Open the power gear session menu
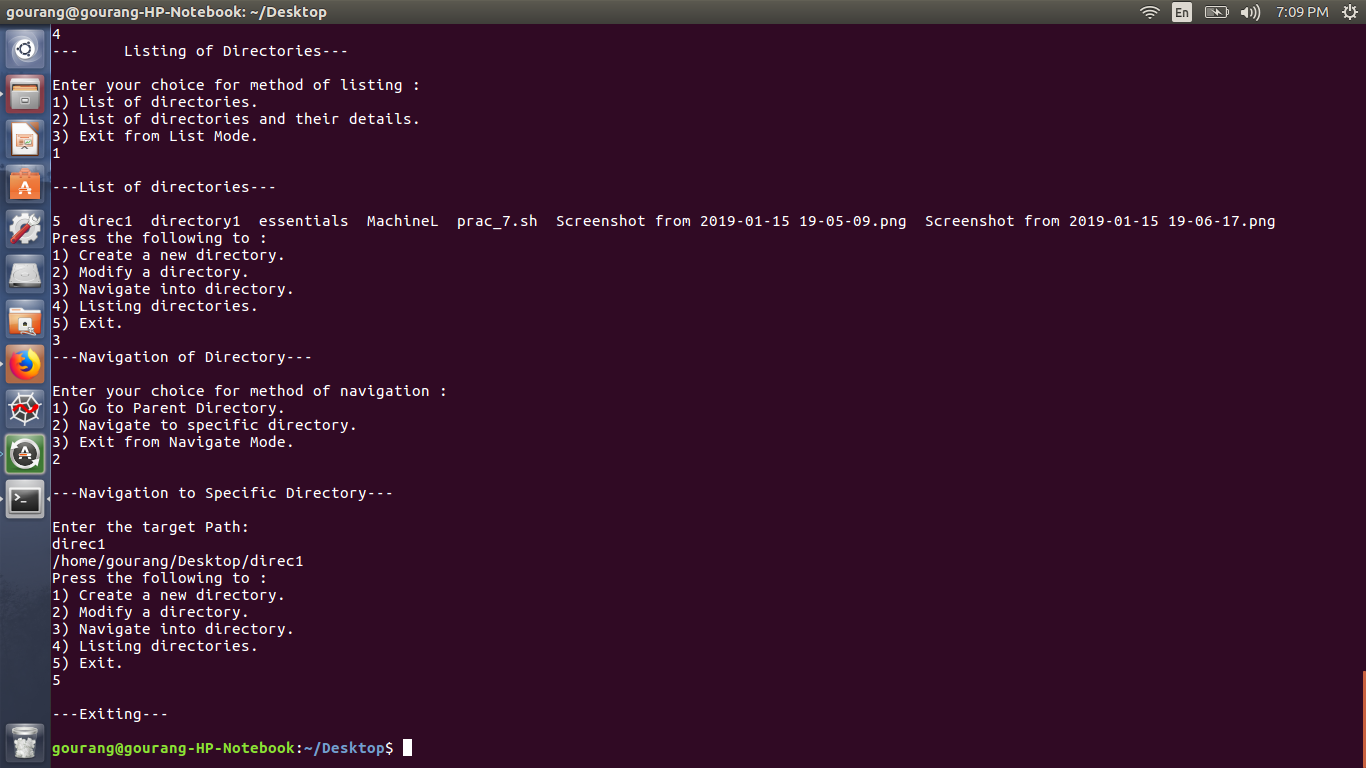Screen dimensions: 1366x768 (x=1350, y=12)
